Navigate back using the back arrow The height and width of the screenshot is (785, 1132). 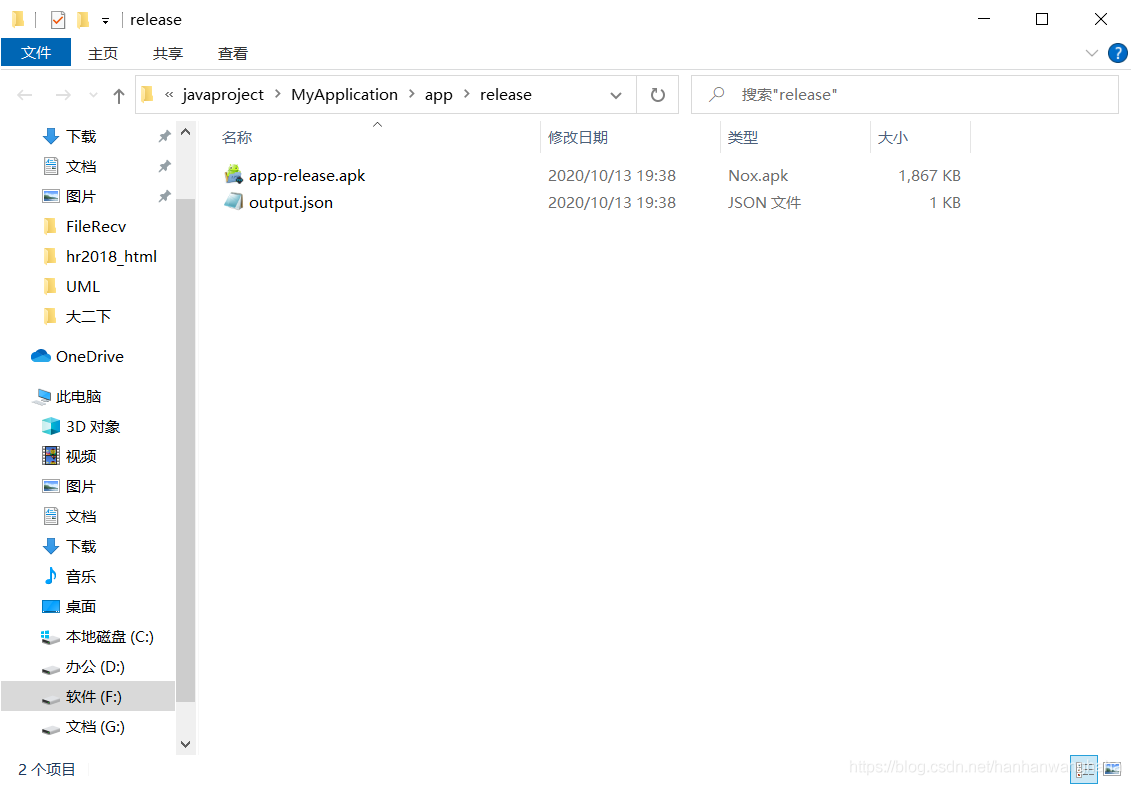25,94
